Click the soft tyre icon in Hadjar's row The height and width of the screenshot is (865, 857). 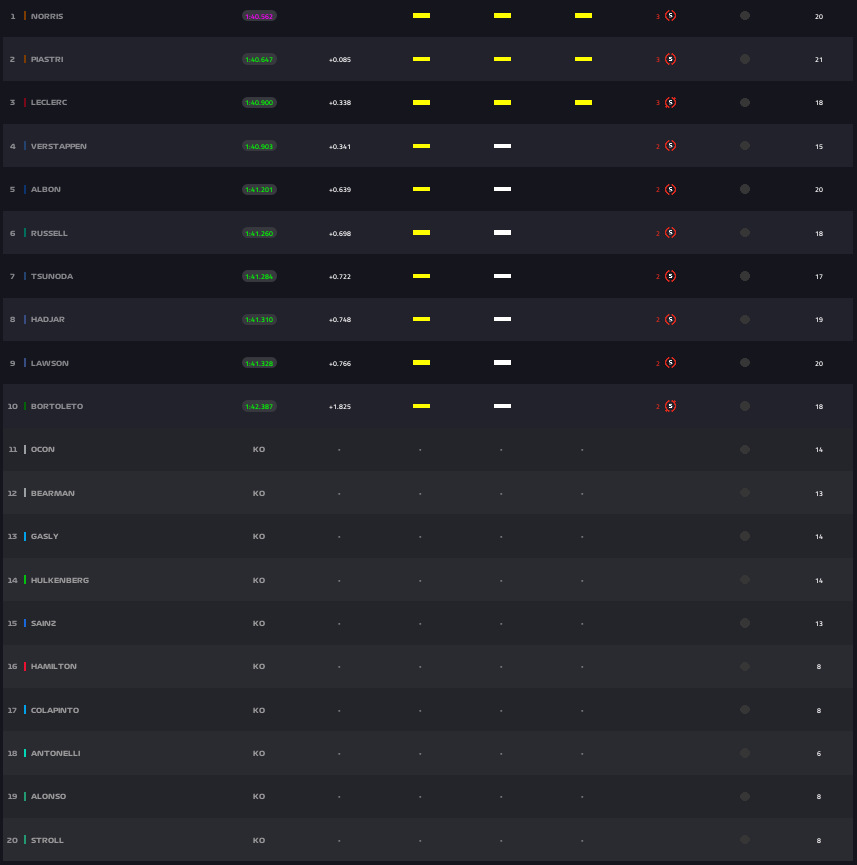click(x=670, y=319)
